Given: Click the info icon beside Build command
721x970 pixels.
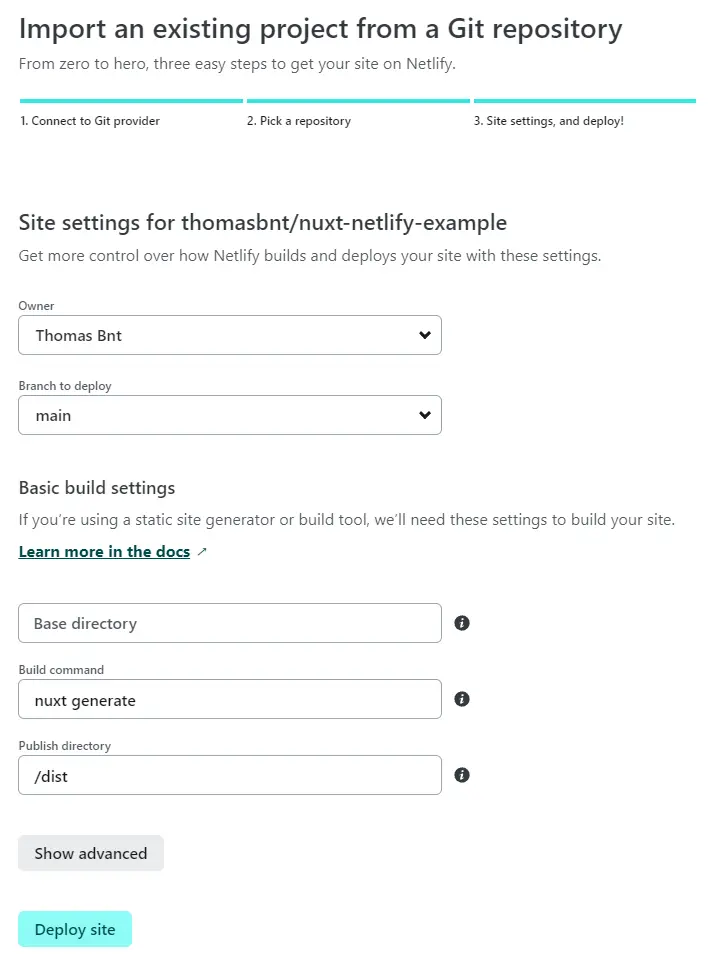Looking at the screenshot, I should [x=462, y=699].
